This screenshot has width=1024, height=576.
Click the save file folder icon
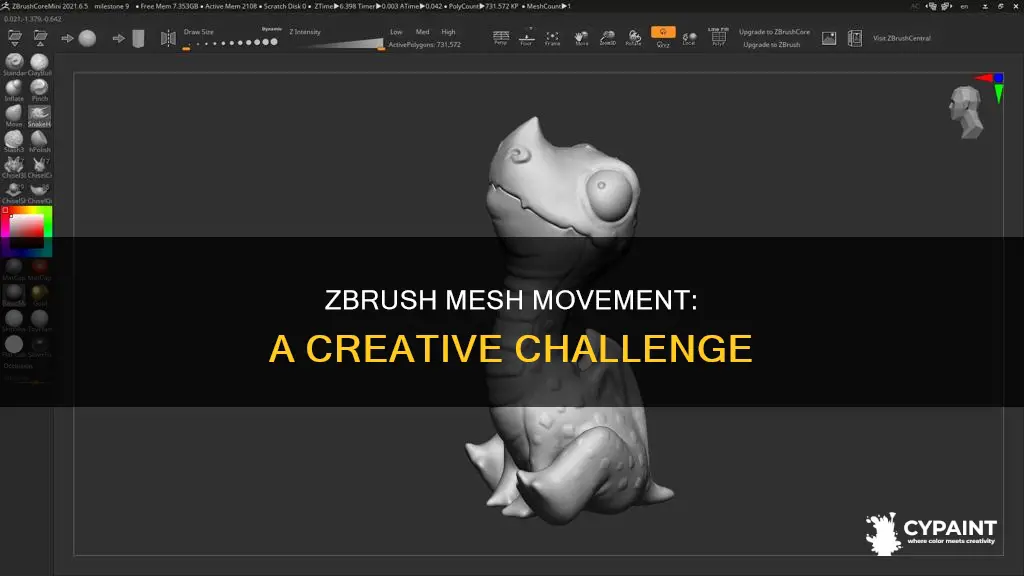tap(40, 38)
